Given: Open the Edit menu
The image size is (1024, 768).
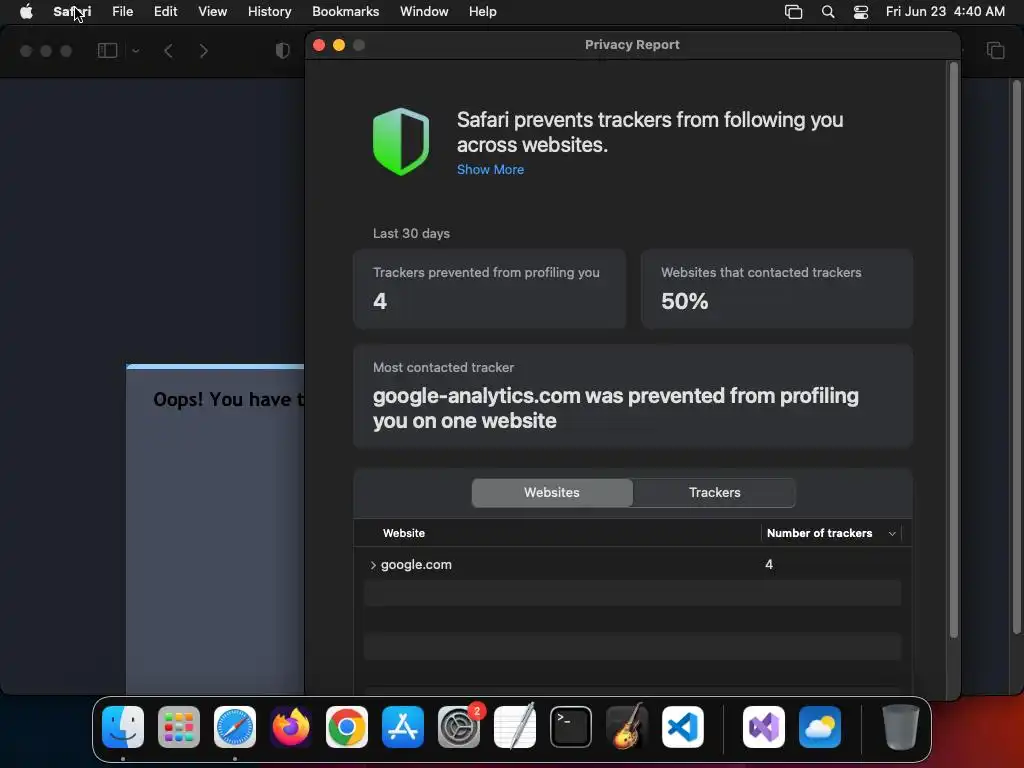Looking at the screenshot, I should point(165,12).
